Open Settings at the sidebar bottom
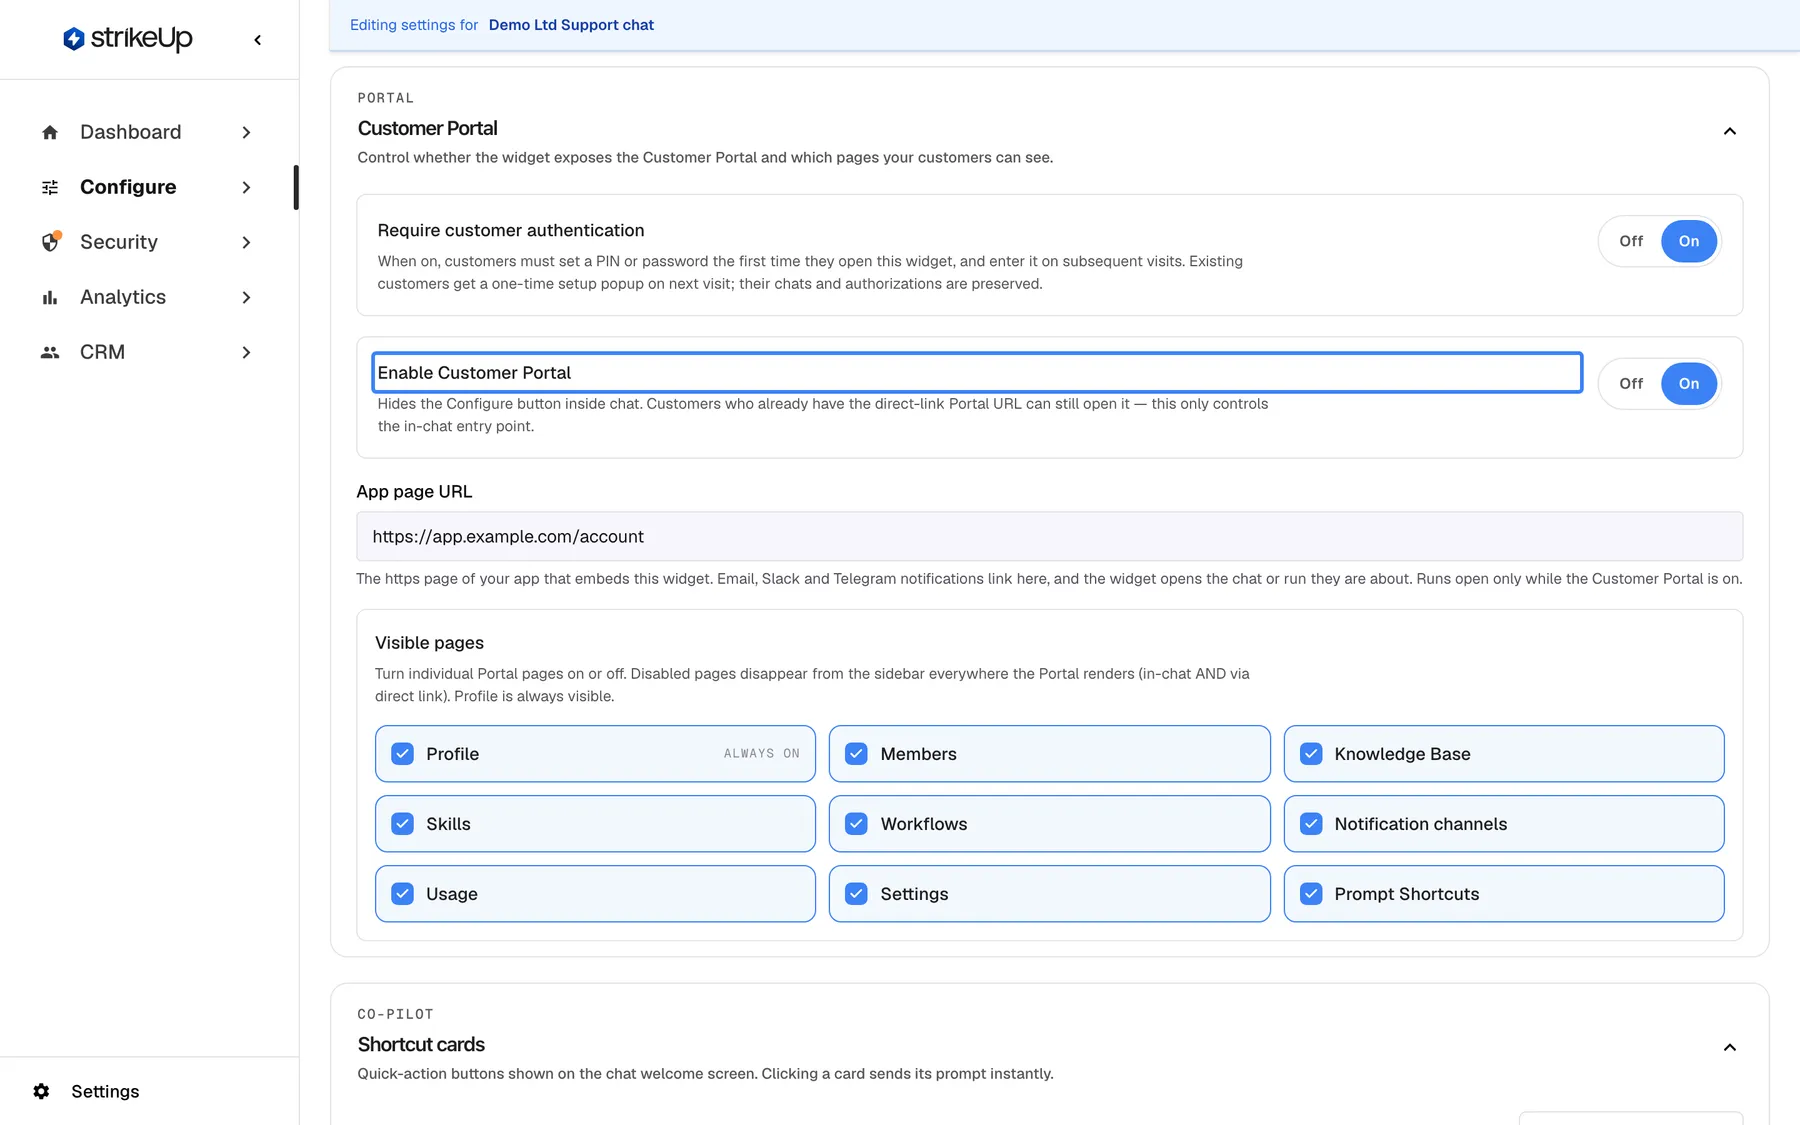 pyautogui.click(x=105, y=1091)
